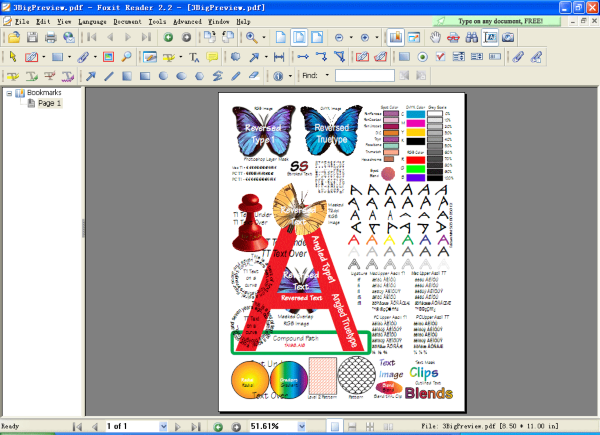Select the Snapshot camera tool
600x435 pixels.
click(508, 37)
